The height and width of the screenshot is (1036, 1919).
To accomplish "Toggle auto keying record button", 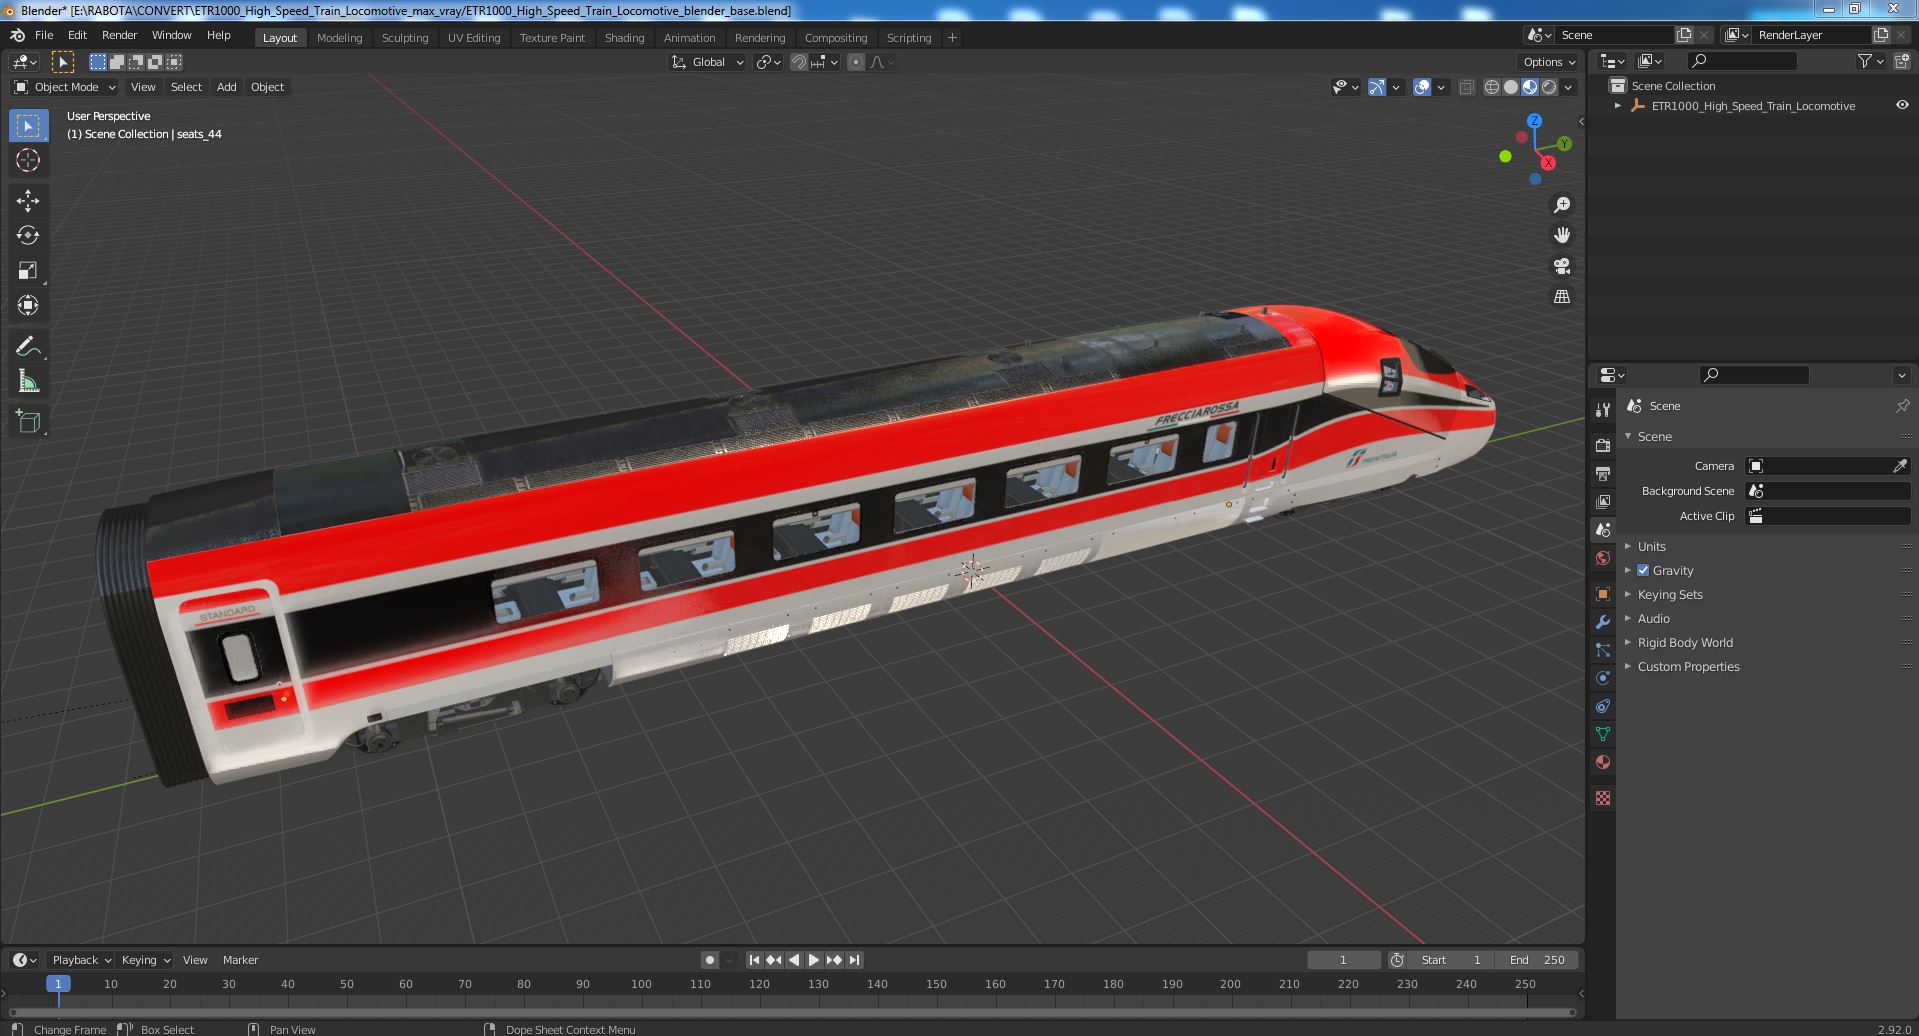I will click(709, 960).
